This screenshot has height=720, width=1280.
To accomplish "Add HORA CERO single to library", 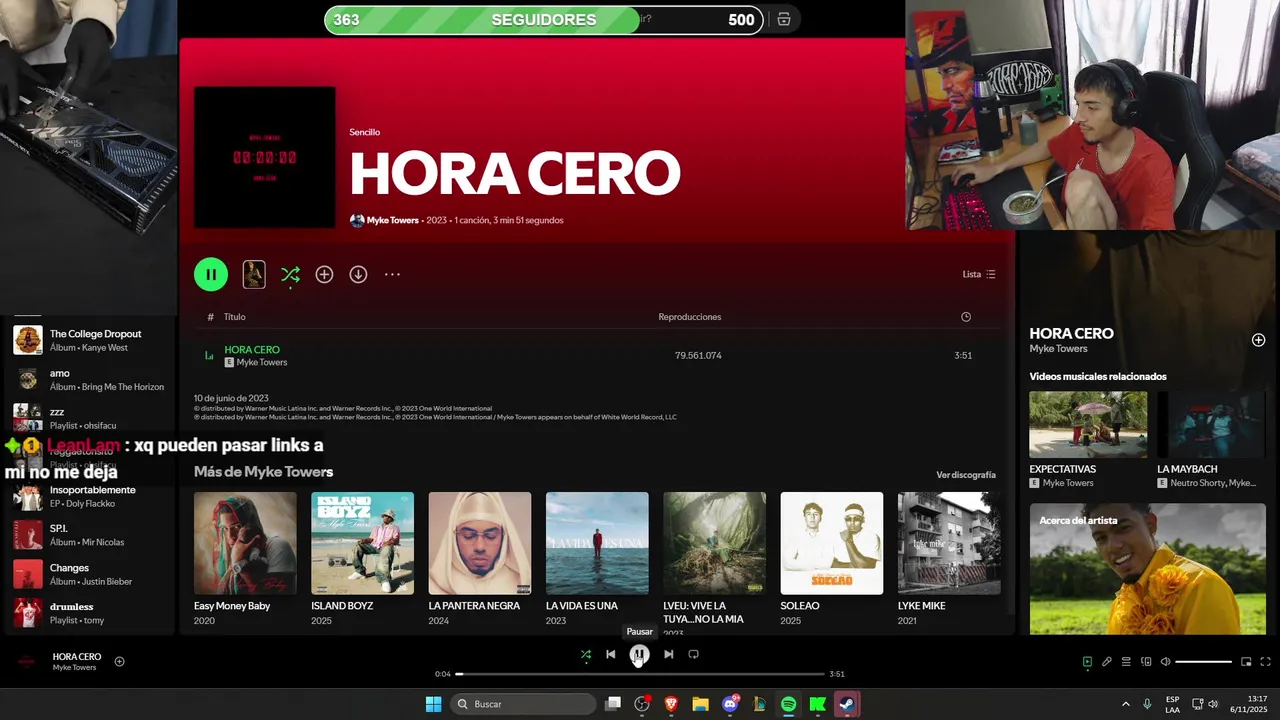I will coord(324,274).
